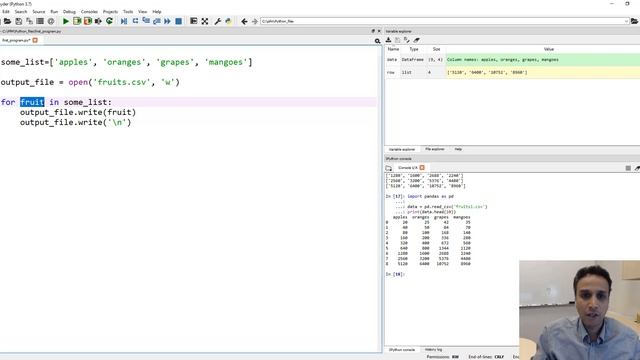Open the Run menu
The height and width of the screenshot is (360, 640).
(54, 11)
